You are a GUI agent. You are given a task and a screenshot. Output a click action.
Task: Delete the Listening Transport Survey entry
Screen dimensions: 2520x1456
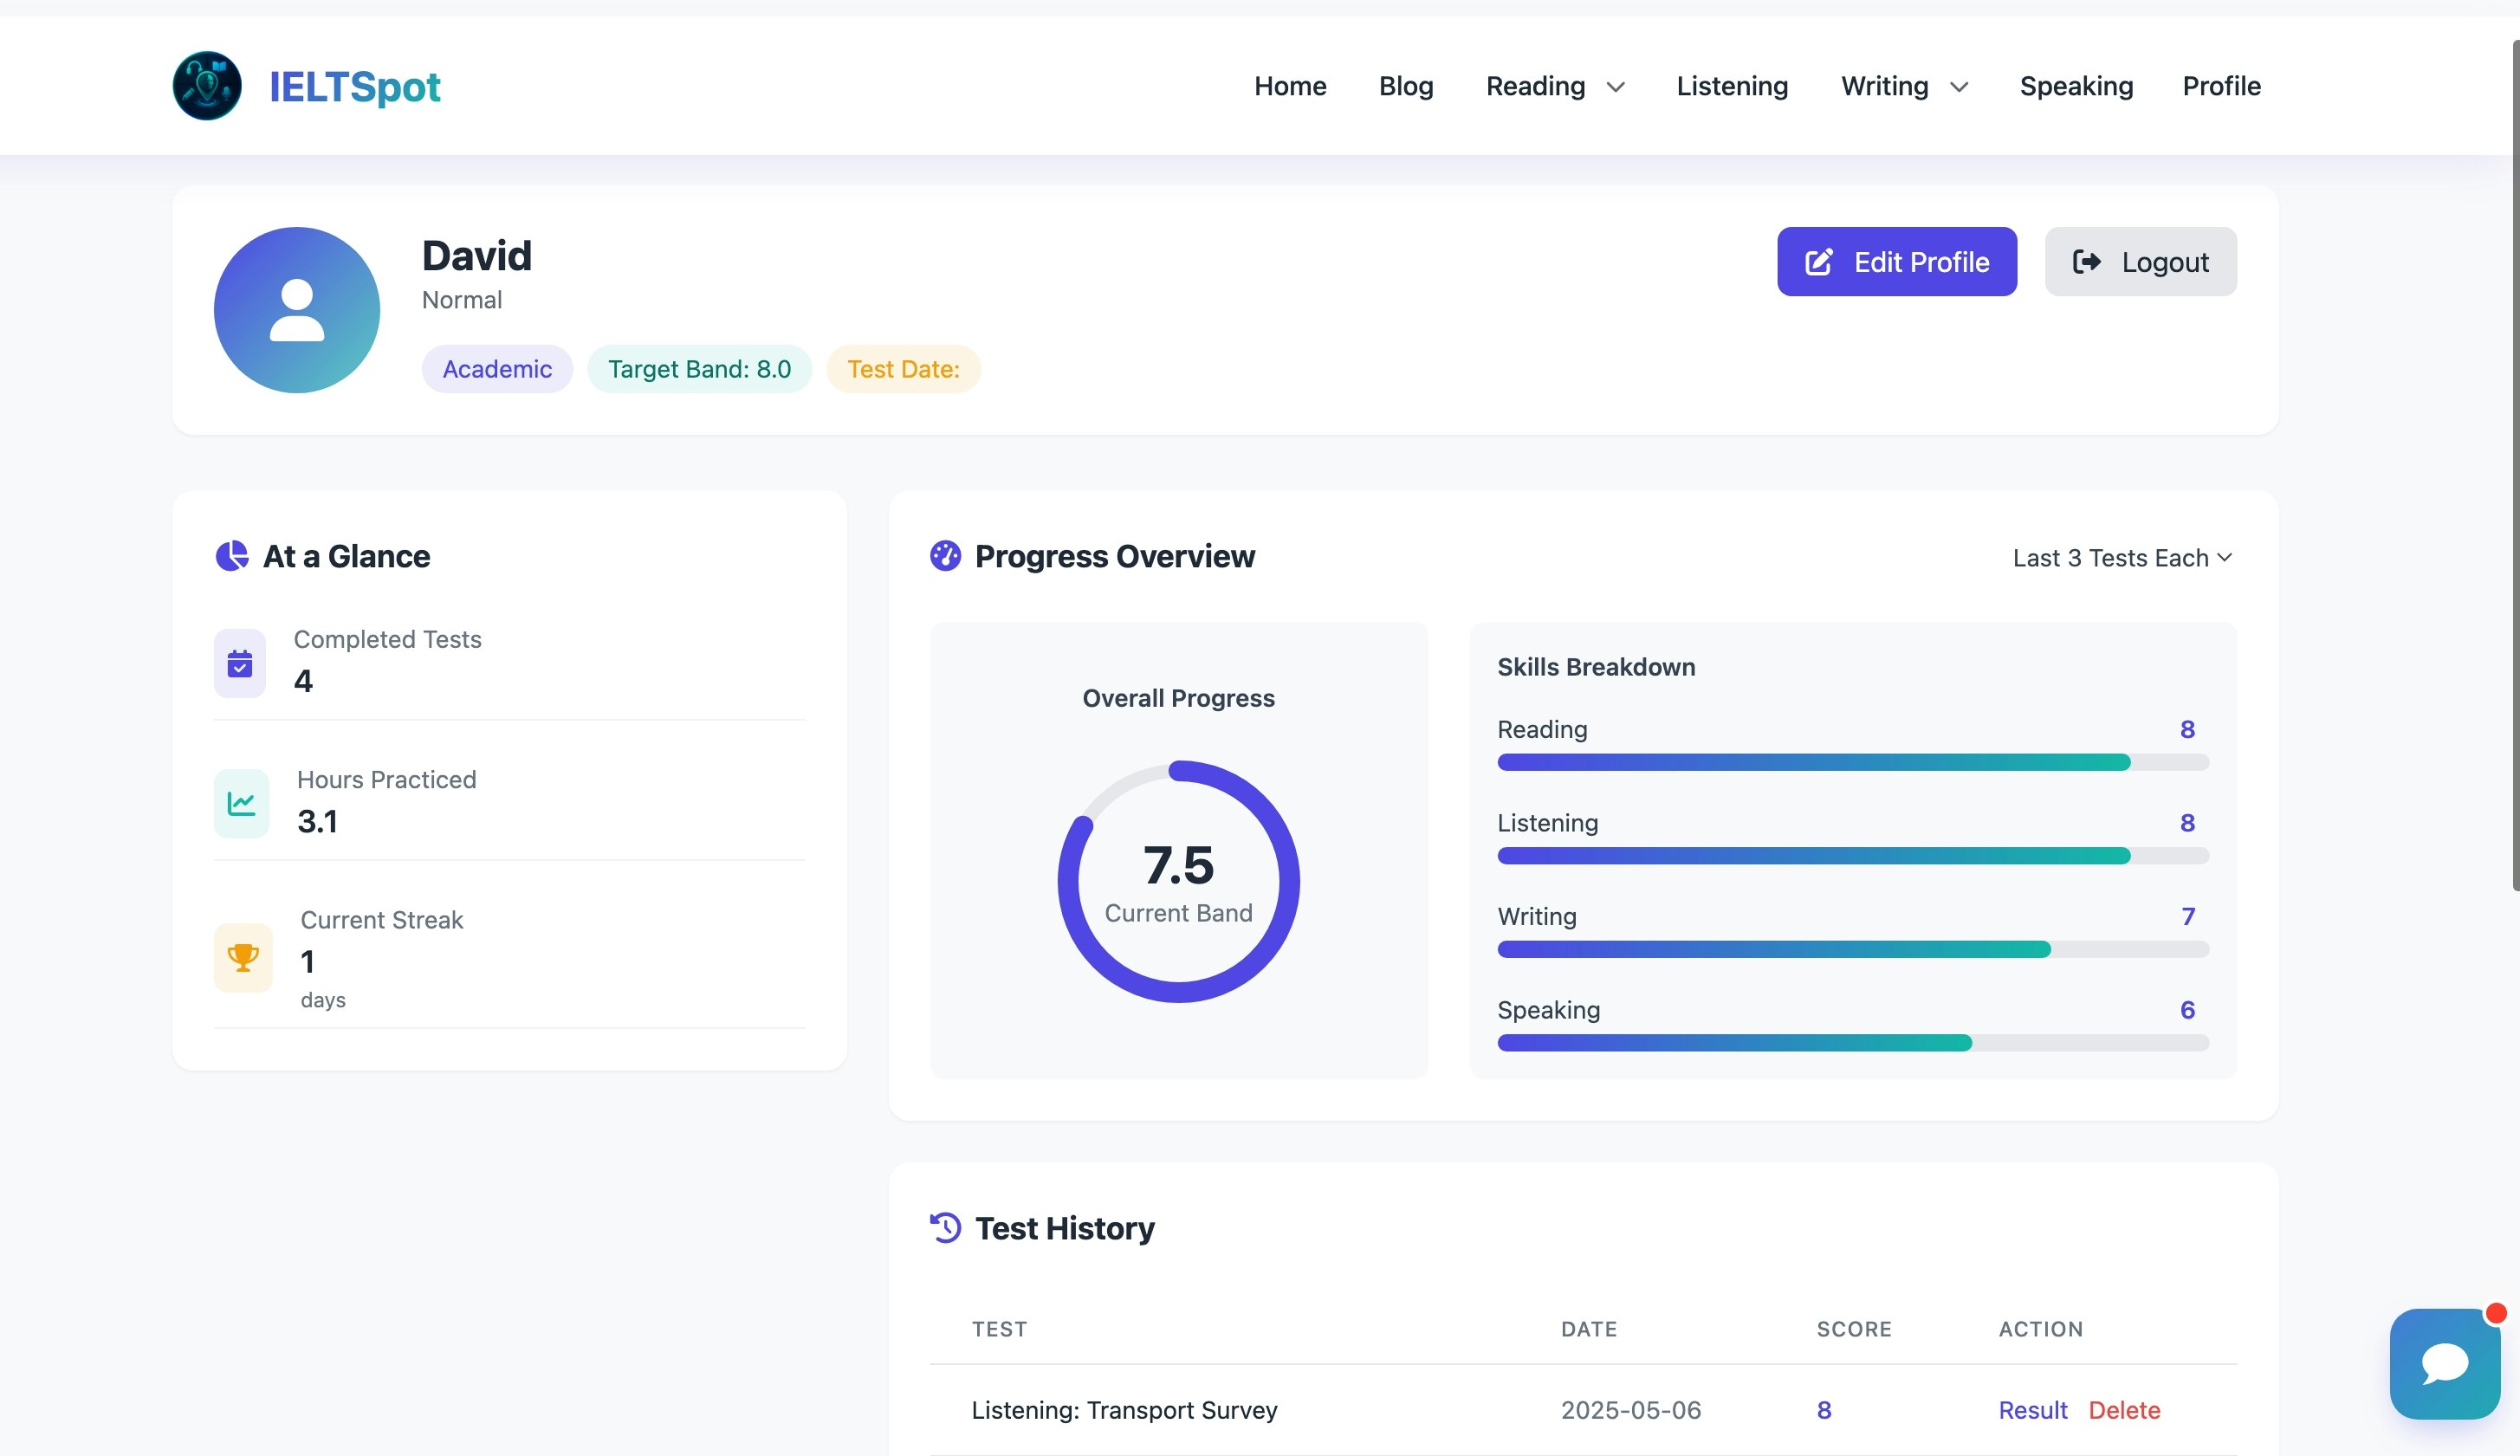pos(2124,1410)
